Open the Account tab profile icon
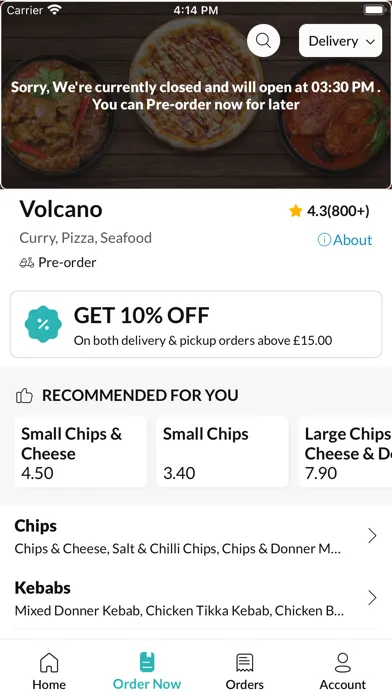 pos(343,663)
